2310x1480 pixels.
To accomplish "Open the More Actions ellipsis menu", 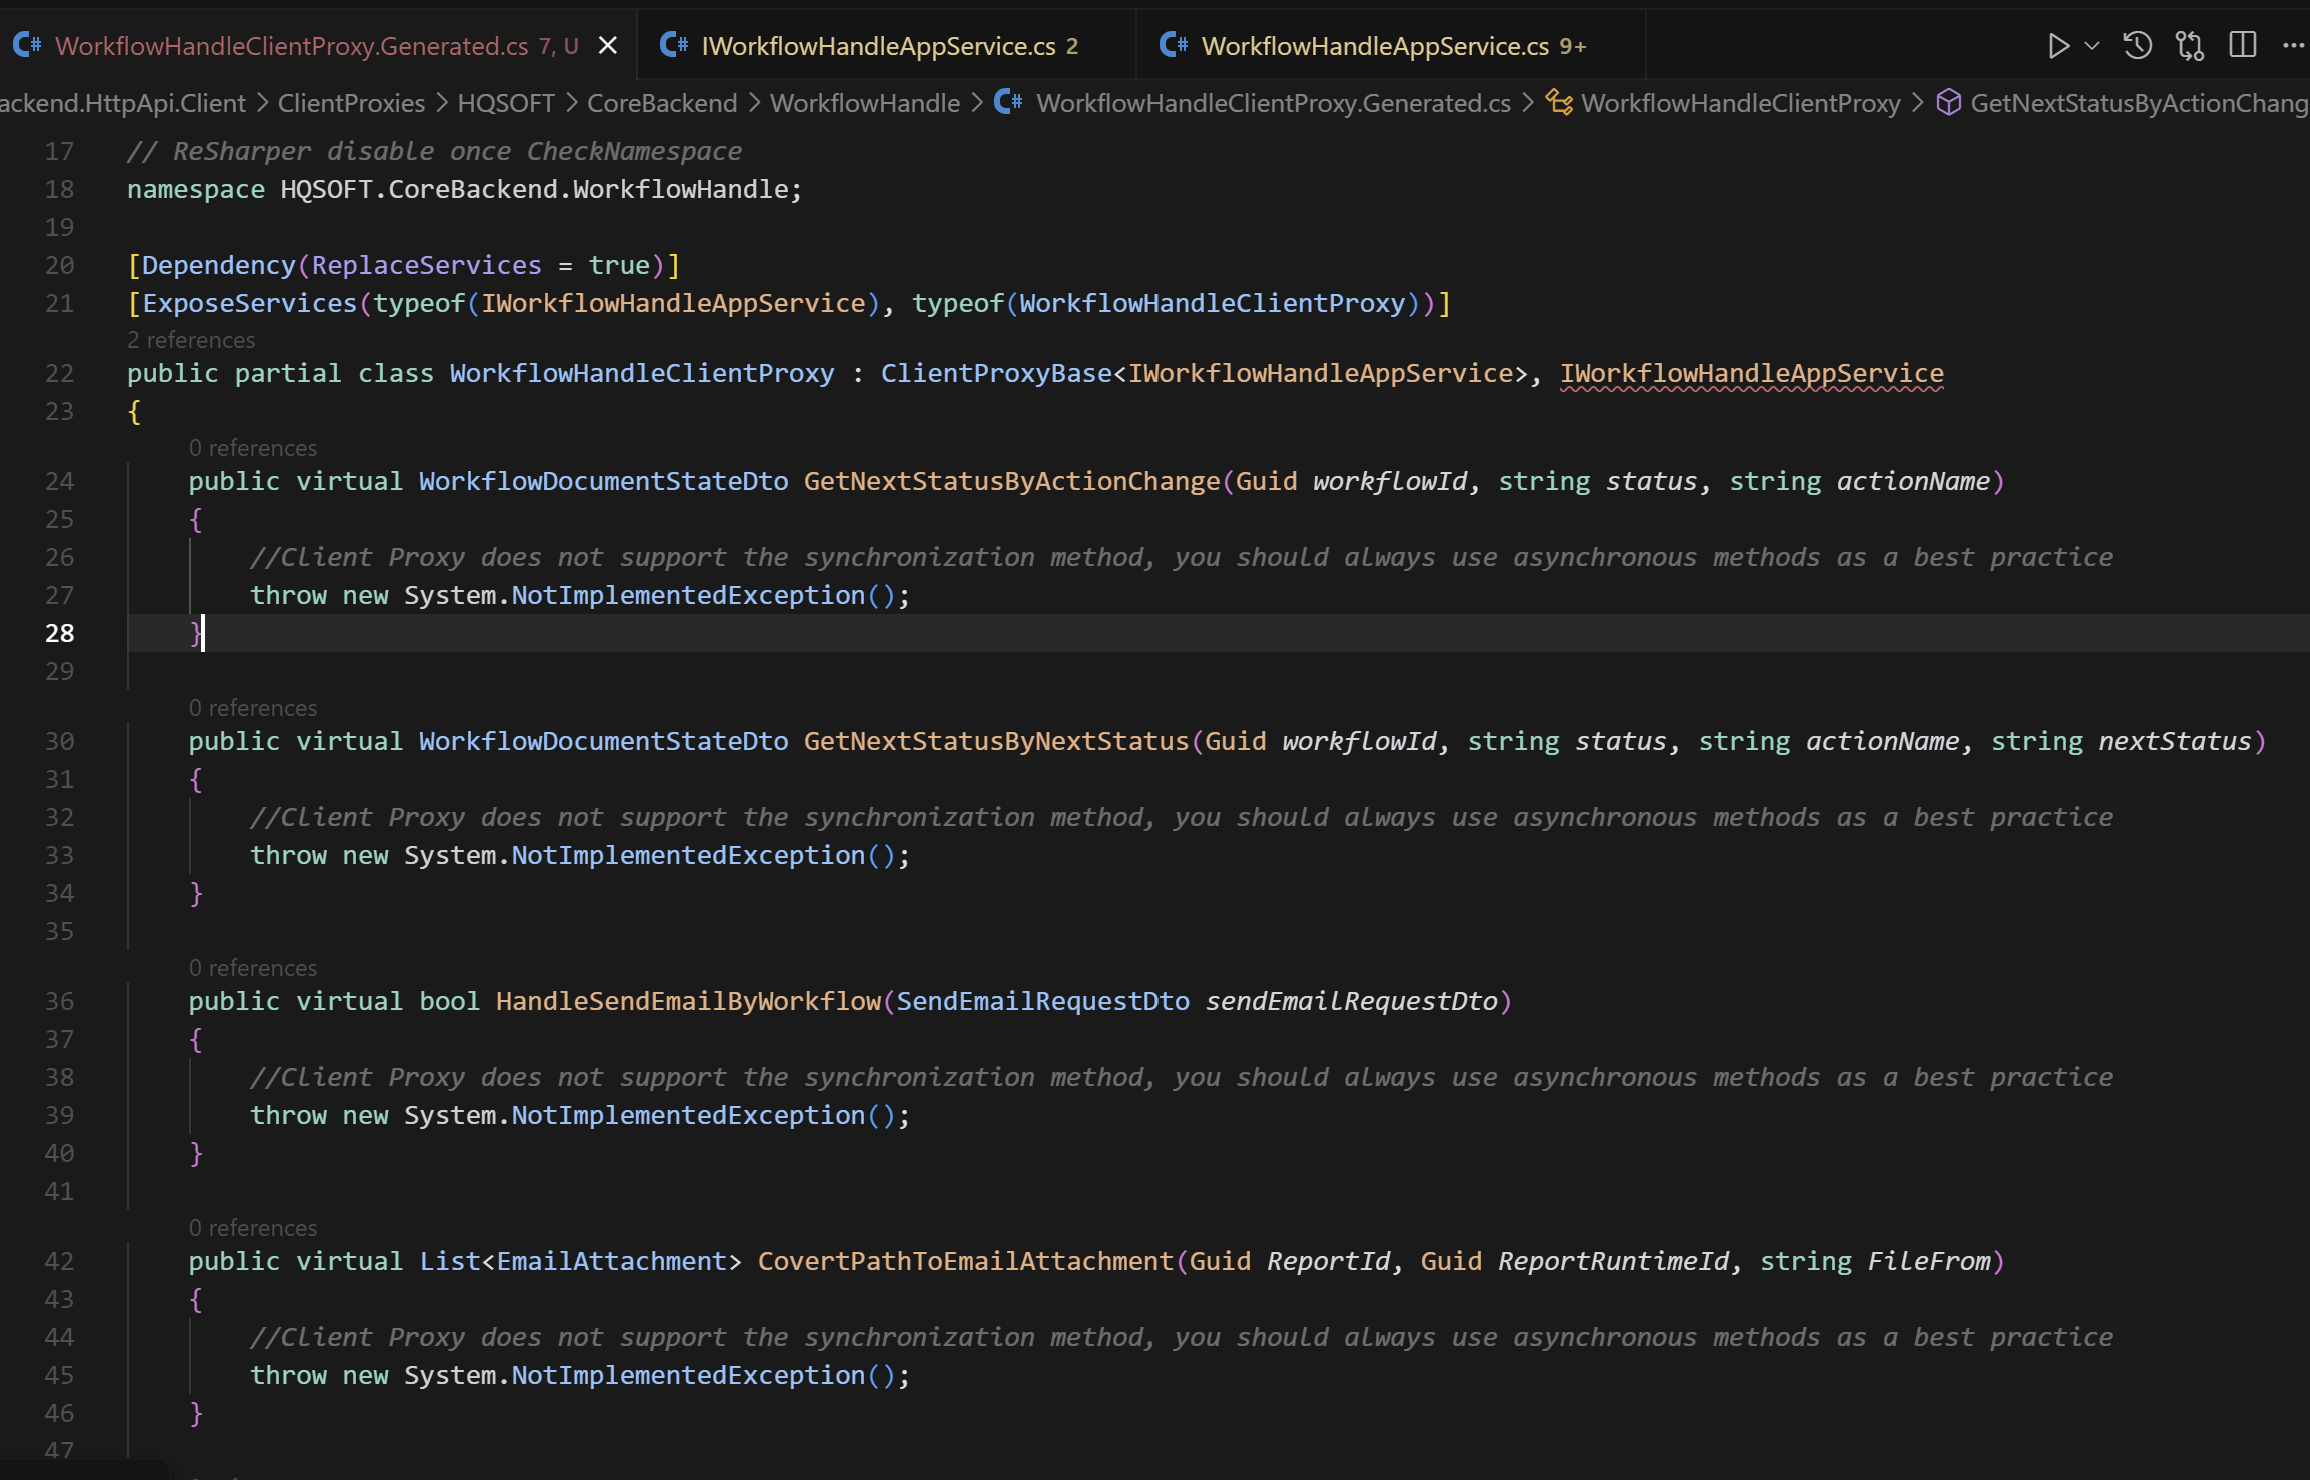I will coord(2292,46).
